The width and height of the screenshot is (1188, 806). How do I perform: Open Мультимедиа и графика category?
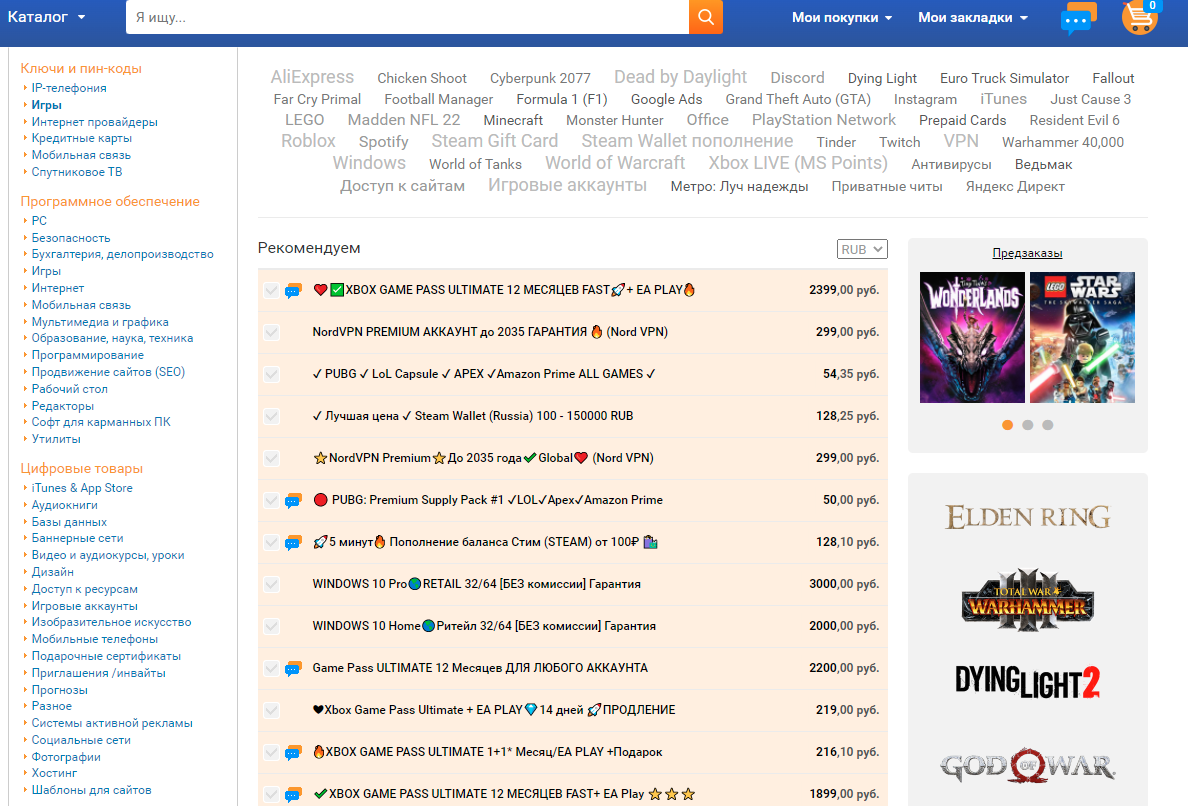(x=100, y=322)
